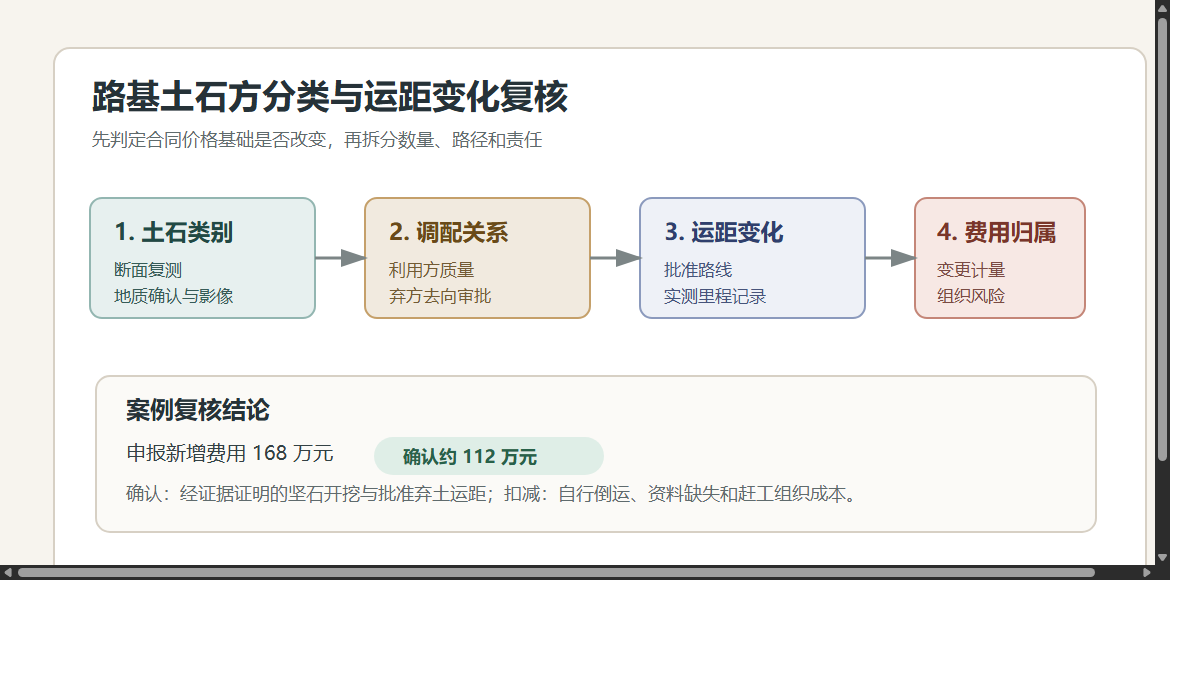1200x675 pixels.
Task: Select the 3. 运距变化 step card heading
Action: click(724, 233)
